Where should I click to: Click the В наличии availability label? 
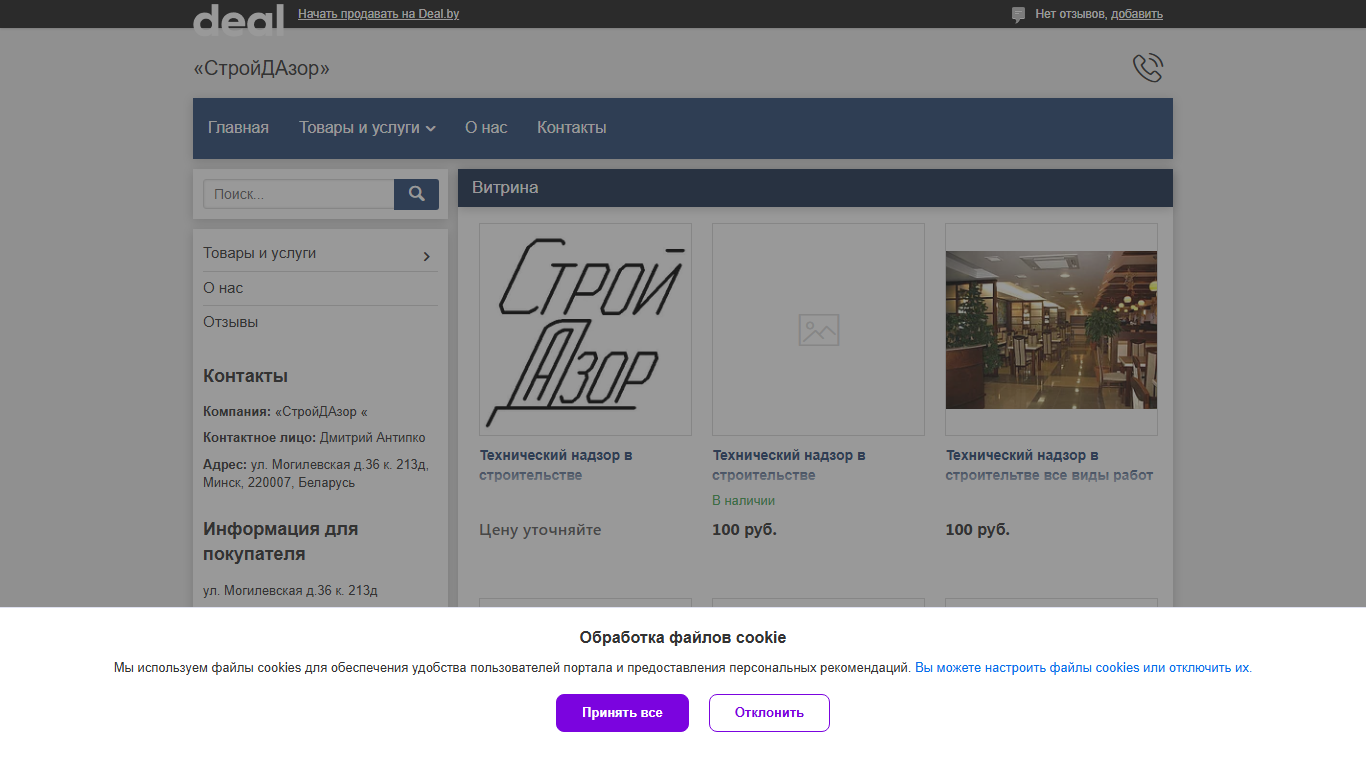pyautogui.click(x=743, y=500)
